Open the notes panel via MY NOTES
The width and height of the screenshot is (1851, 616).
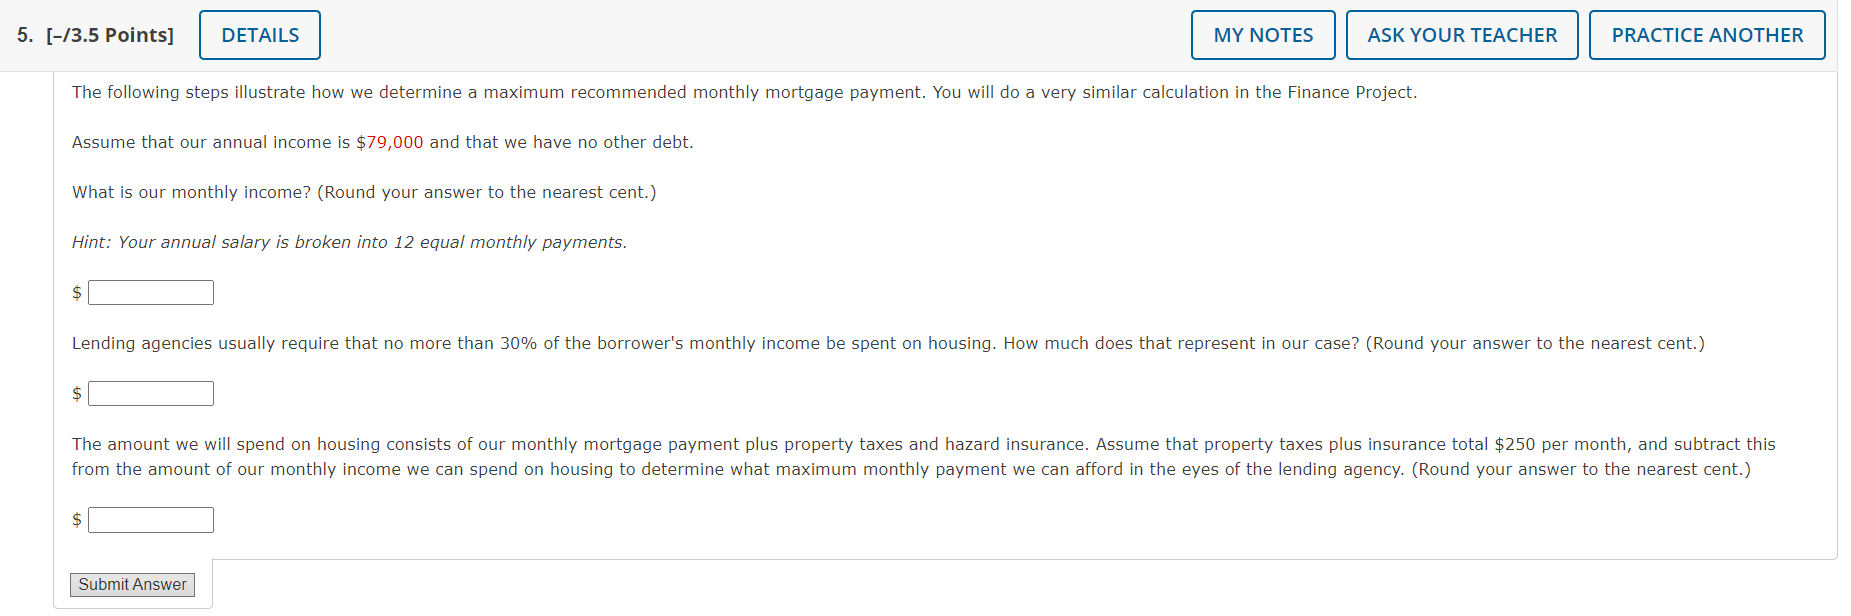(x=1262, y=34)
